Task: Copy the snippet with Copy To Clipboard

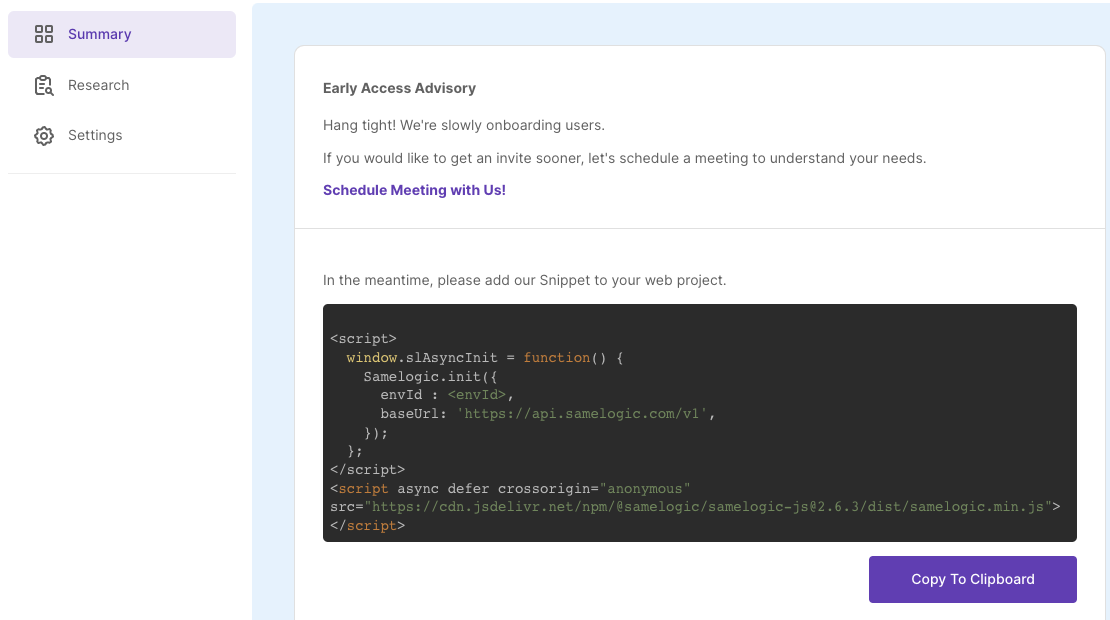Action: (x=973, y=579)
